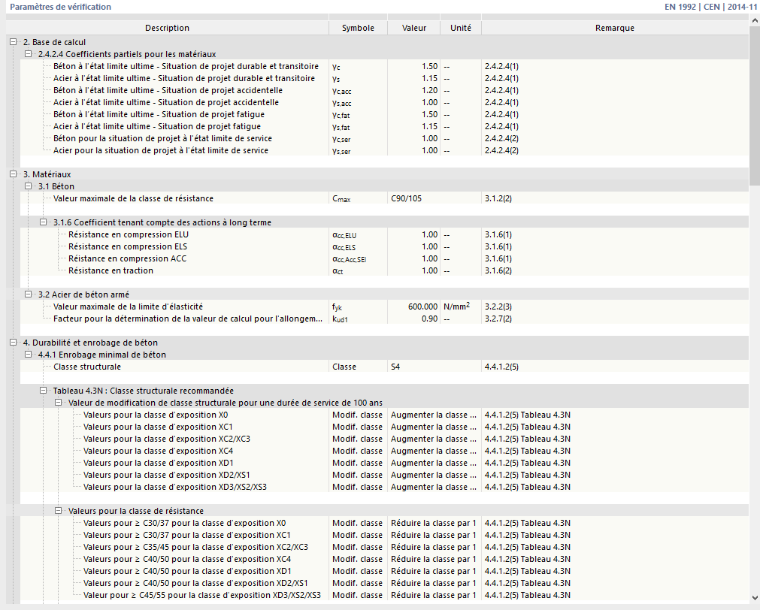760x610 pixels.
Task: Select value 1.00 for Résistance en traction
Action: (x=414, y=271)
